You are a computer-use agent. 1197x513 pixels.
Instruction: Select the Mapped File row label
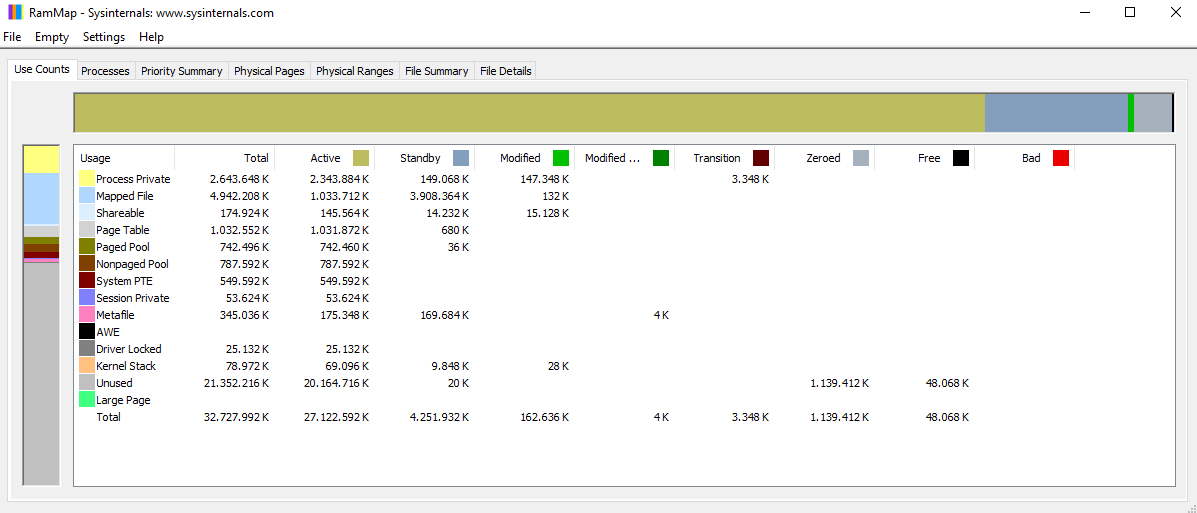click(124, 196)
